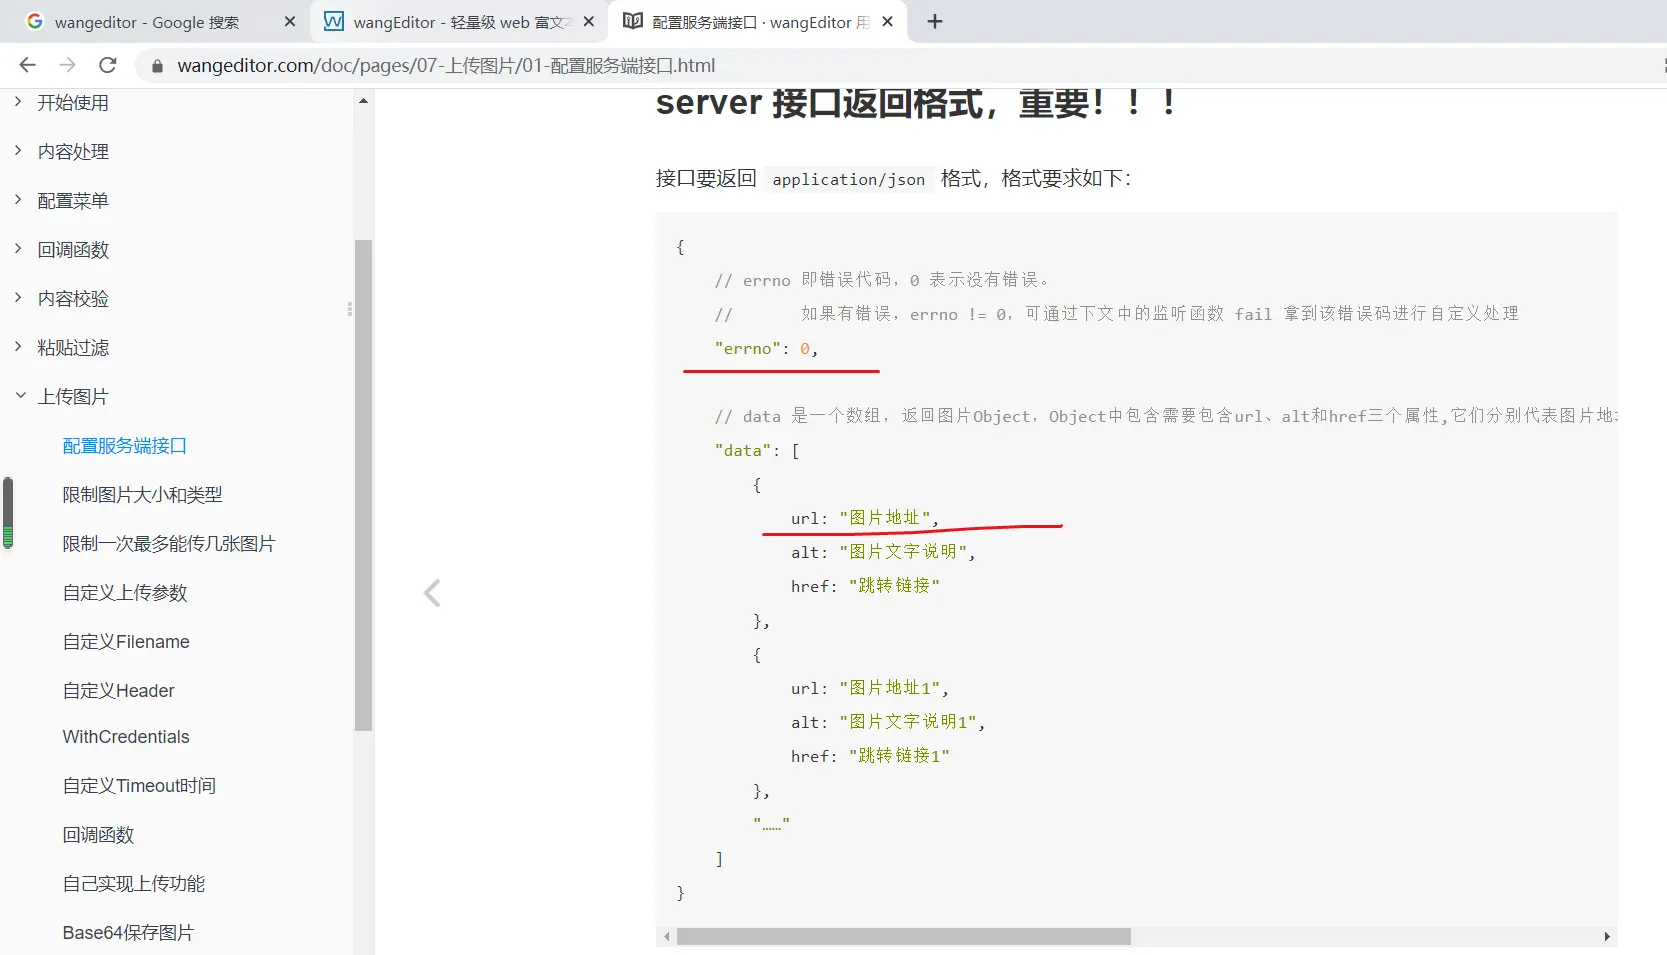
Task: Close the wangeditor Google search tab
Action: point(290,21)
